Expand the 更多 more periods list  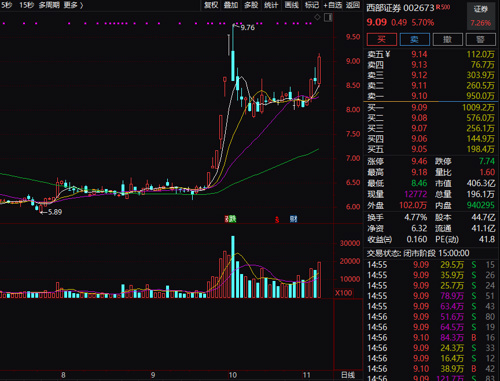[x=73, y=5]
